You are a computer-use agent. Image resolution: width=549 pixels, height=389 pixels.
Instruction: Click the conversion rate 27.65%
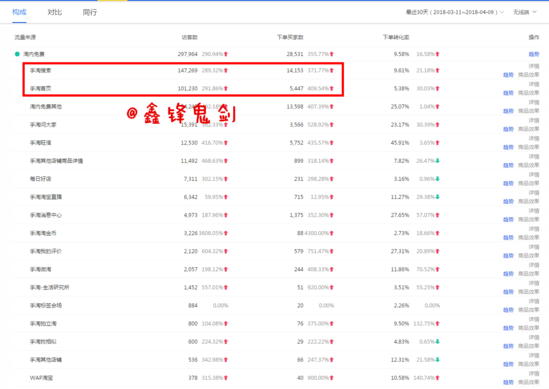click(x=400, y=215)
